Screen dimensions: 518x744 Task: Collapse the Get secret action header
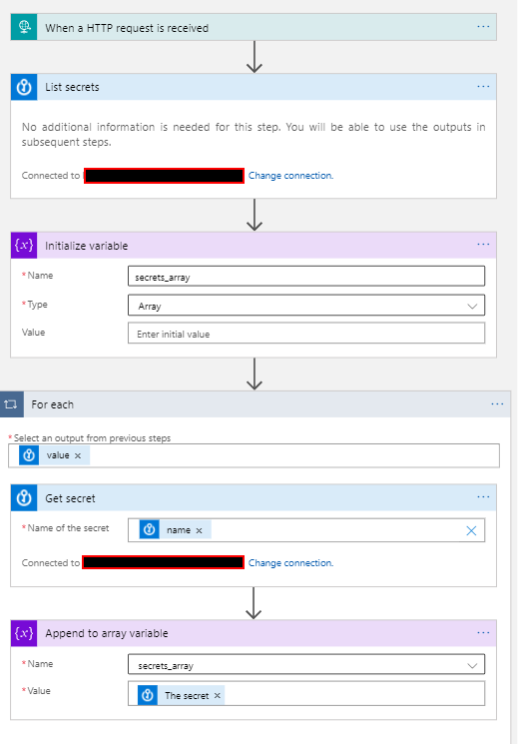(254, 498)
